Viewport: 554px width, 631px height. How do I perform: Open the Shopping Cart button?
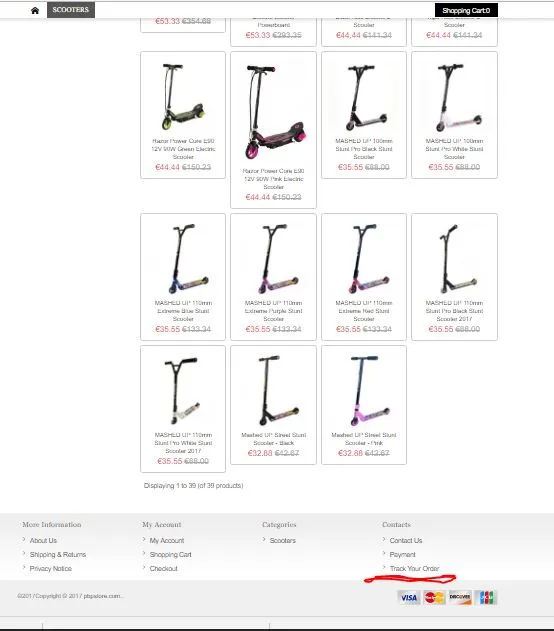466,10
